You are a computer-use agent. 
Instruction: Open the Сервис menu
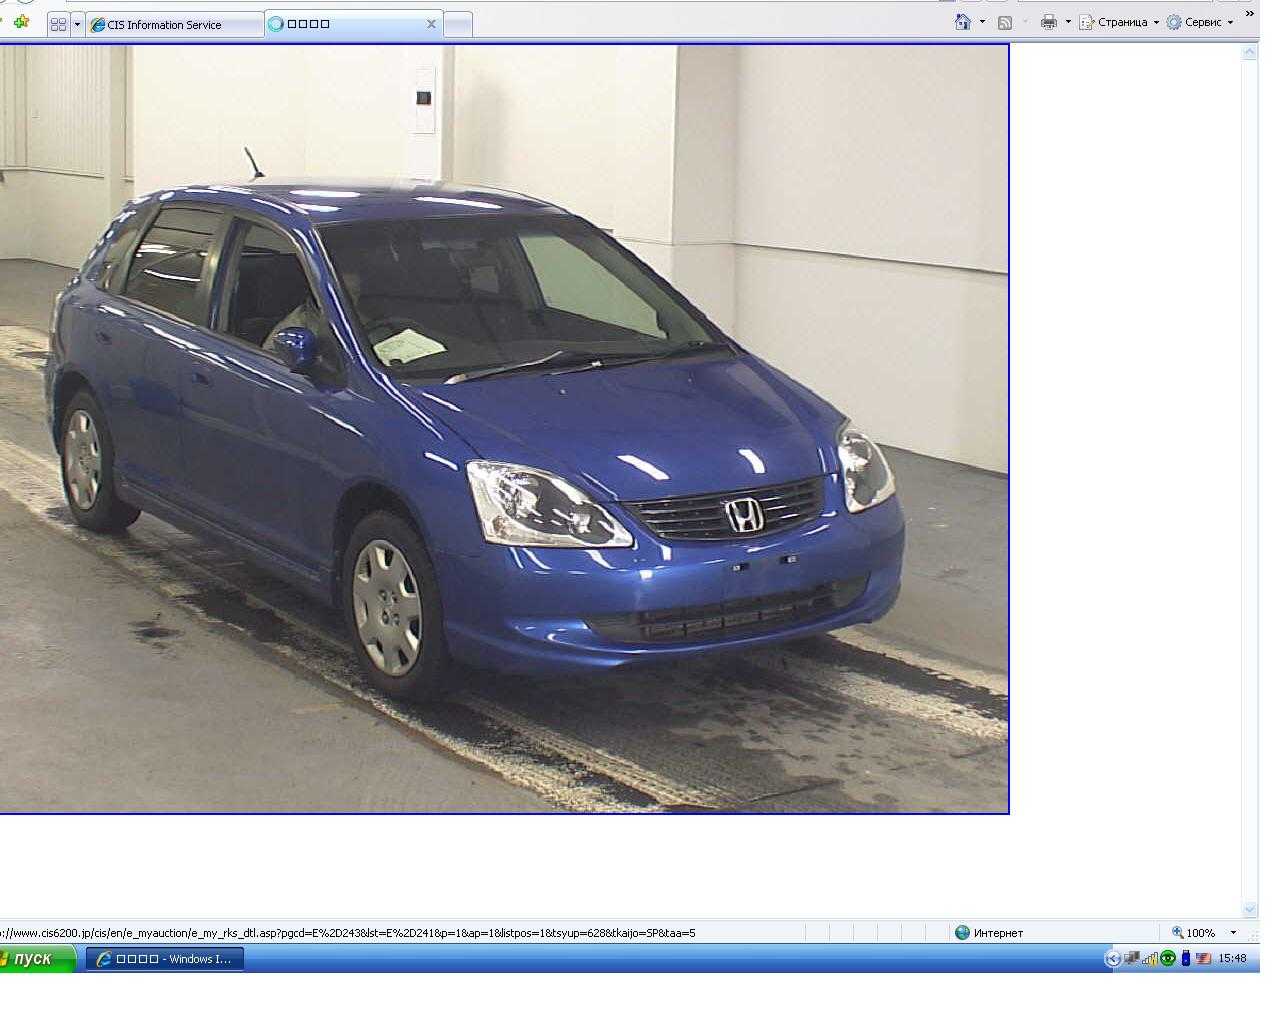coord(1201,22)
